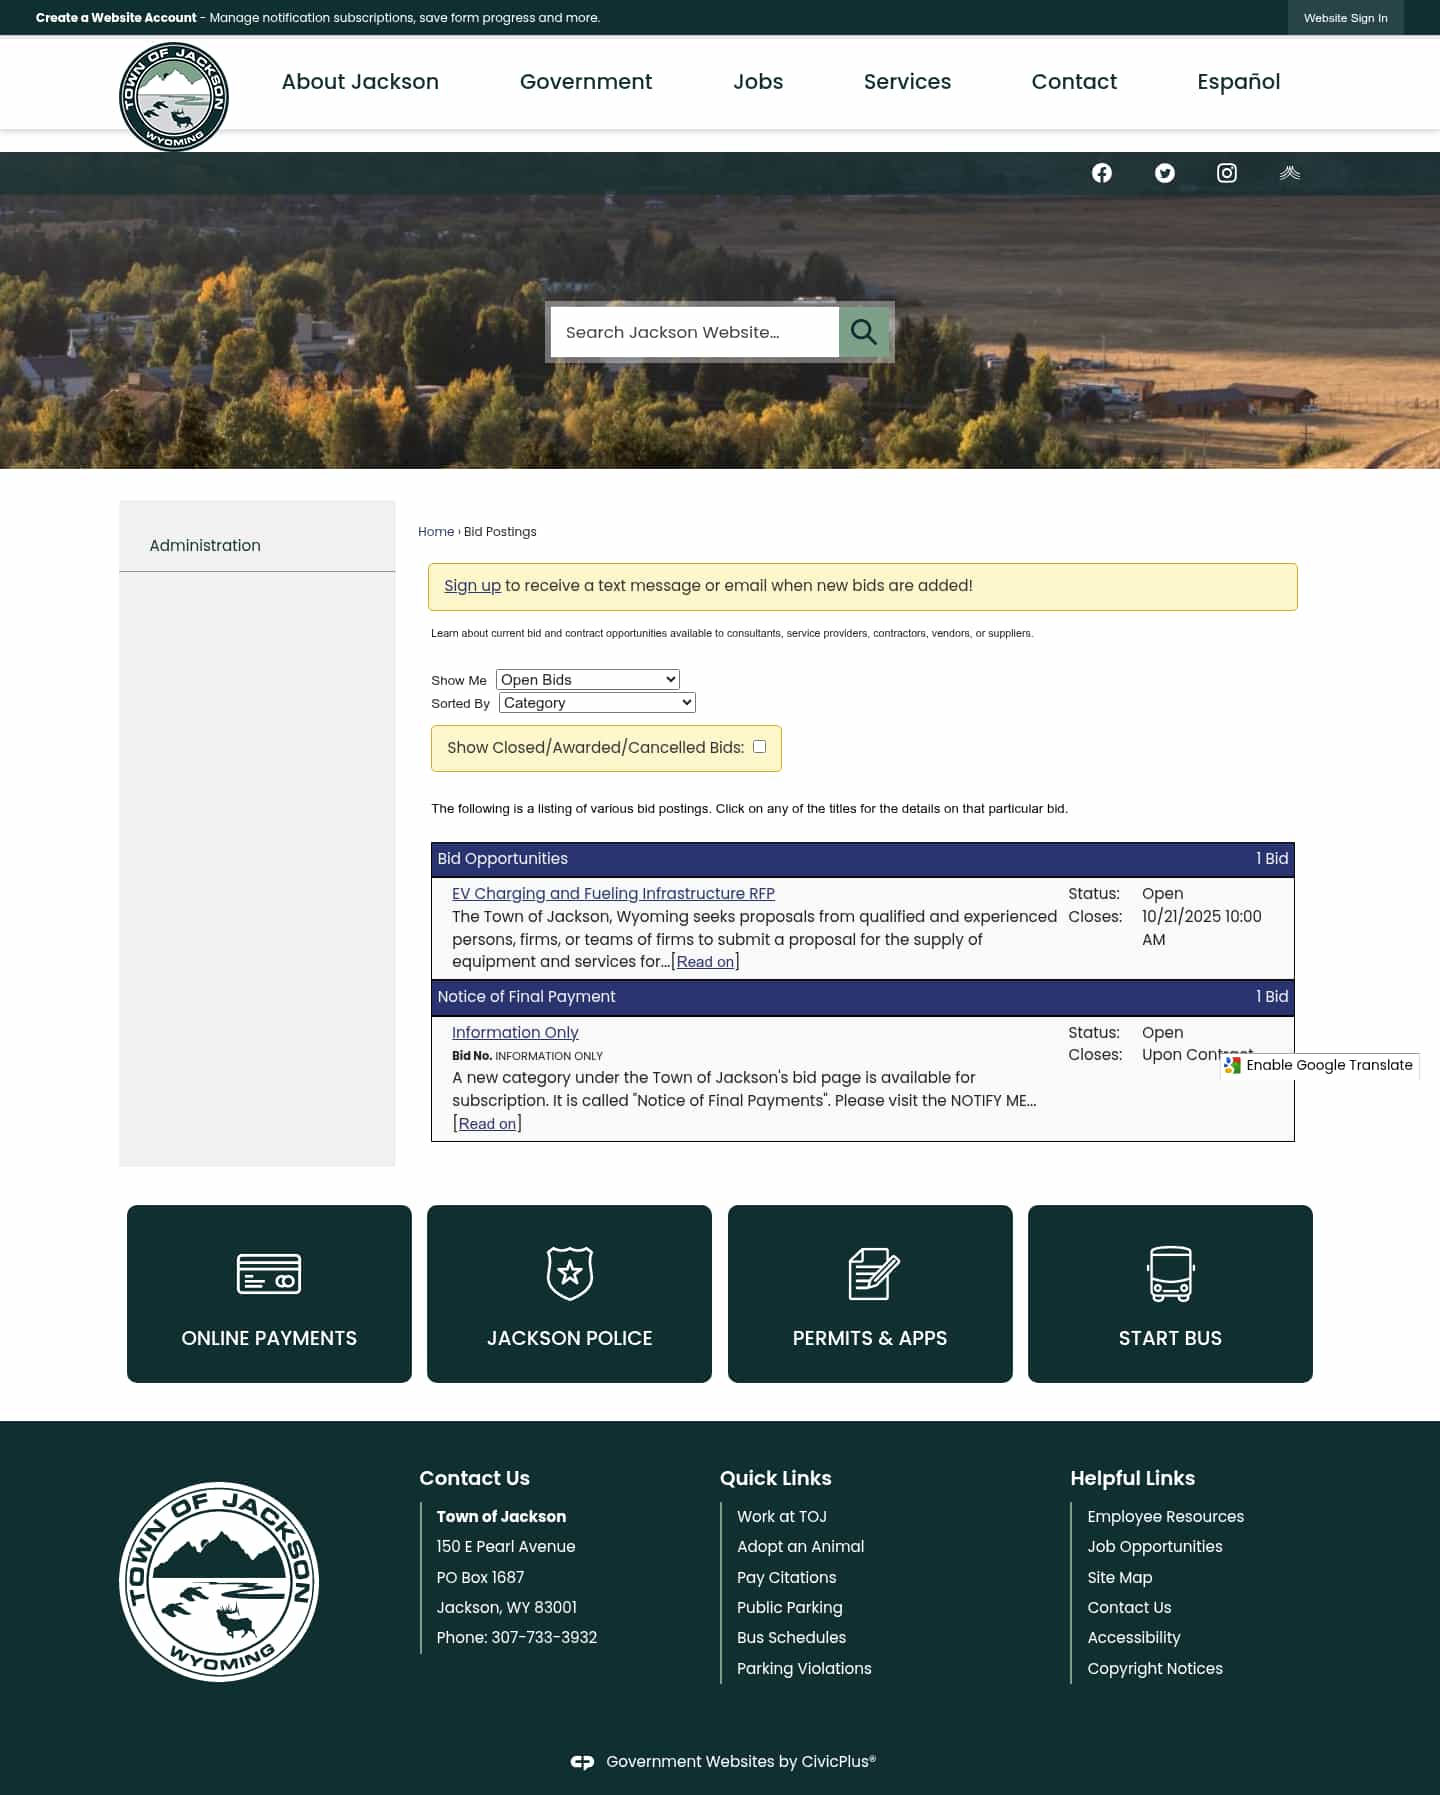Screen dimensions: 1440x1795
Task: Open the Instagram social icon
Action: [x=1227, y=173]
